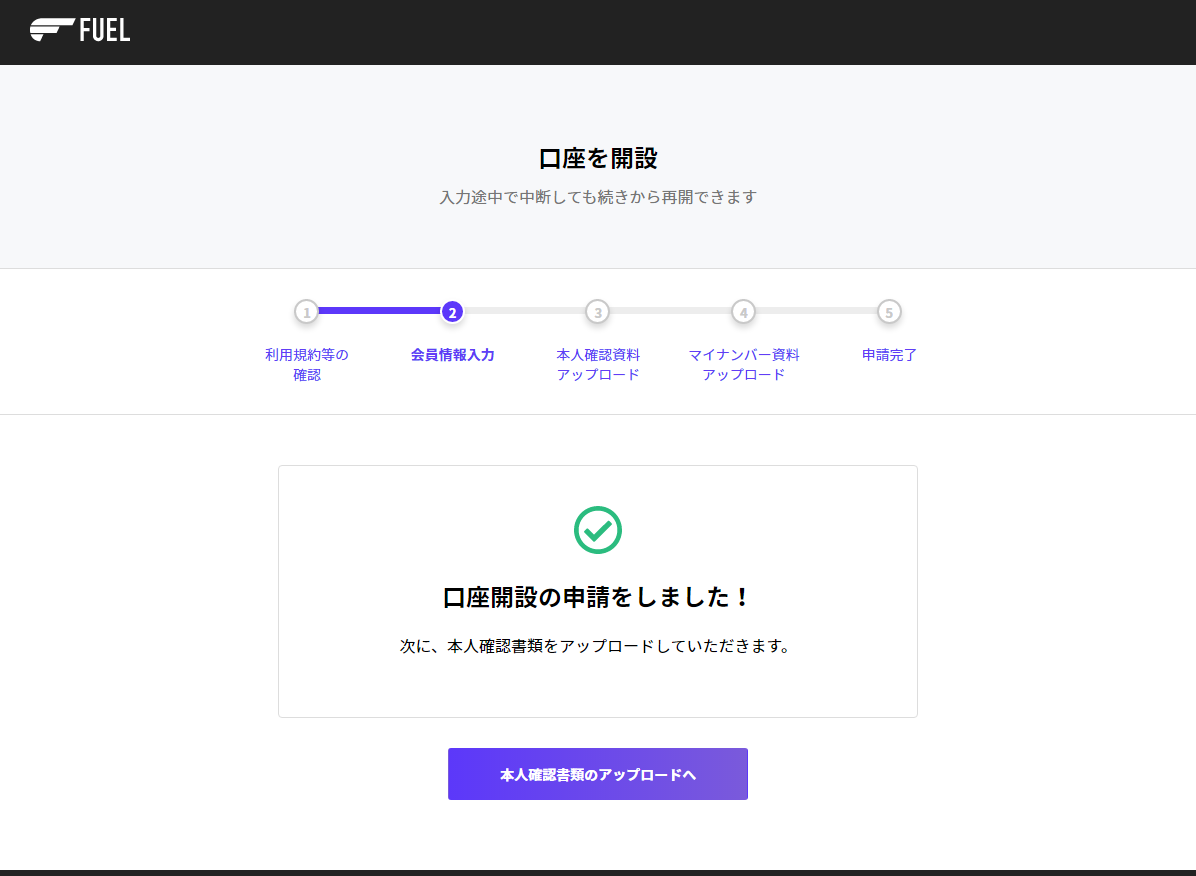Select the 会員情報入力 step label
Screen dimensions: 1196x876
[x=452, y=355]
